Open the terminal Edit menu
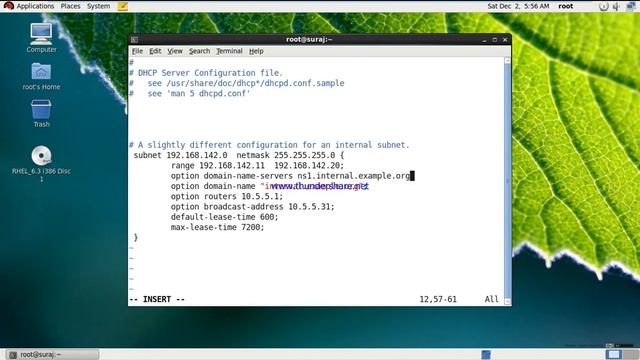This screenshot has height=360, width=640. pos(155,51)
